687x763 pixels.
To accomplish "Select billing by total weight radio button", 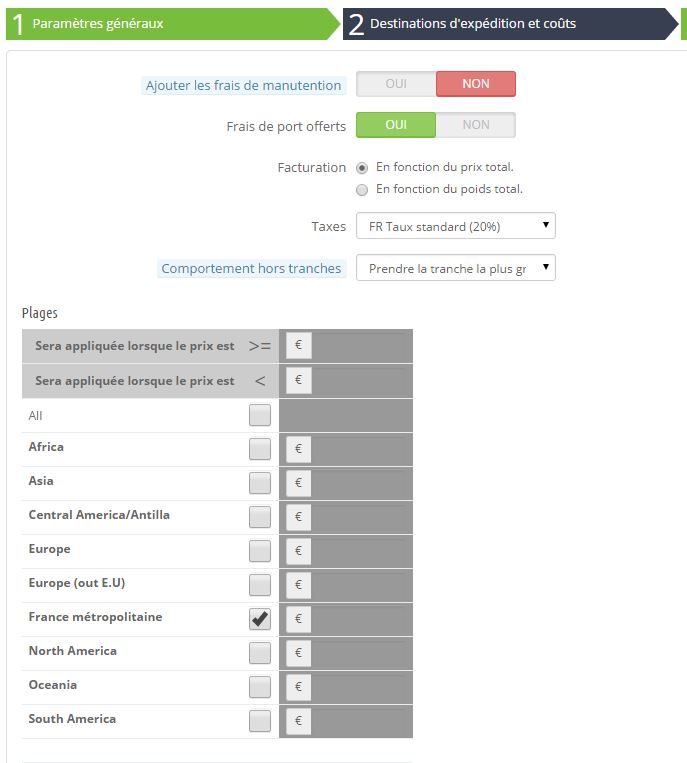I will 362,190.
